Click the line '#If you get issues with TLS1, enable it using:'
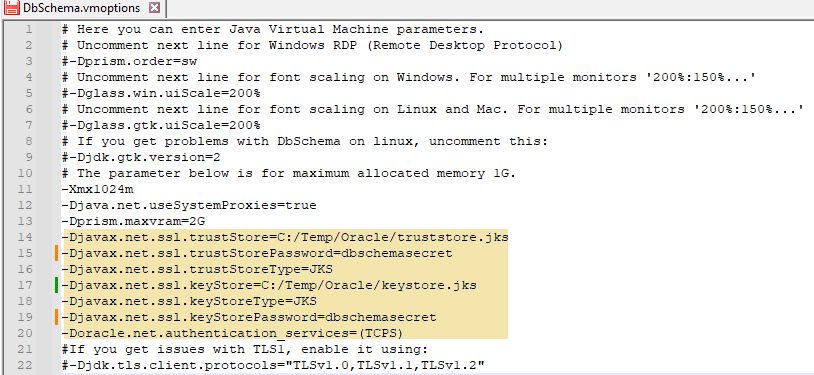The image size is (814, 375). point(244,350)
